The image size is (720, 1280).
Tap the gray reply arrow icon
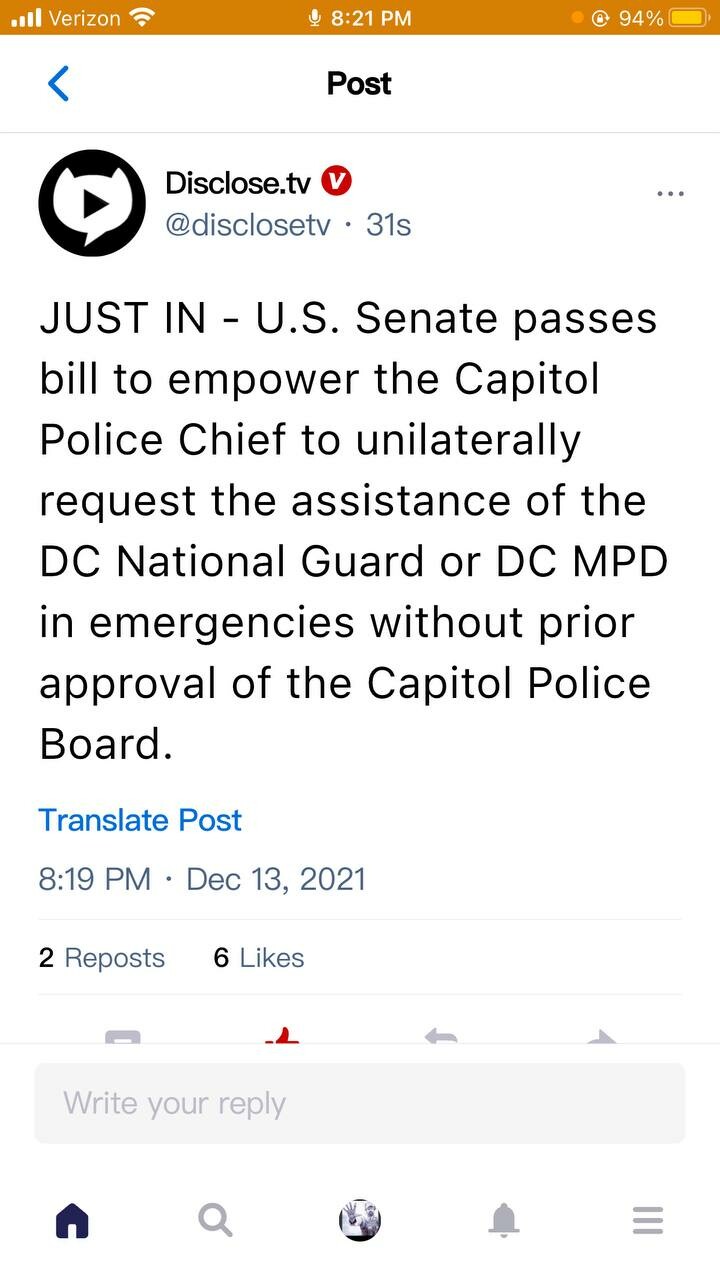click(441, 1037)
